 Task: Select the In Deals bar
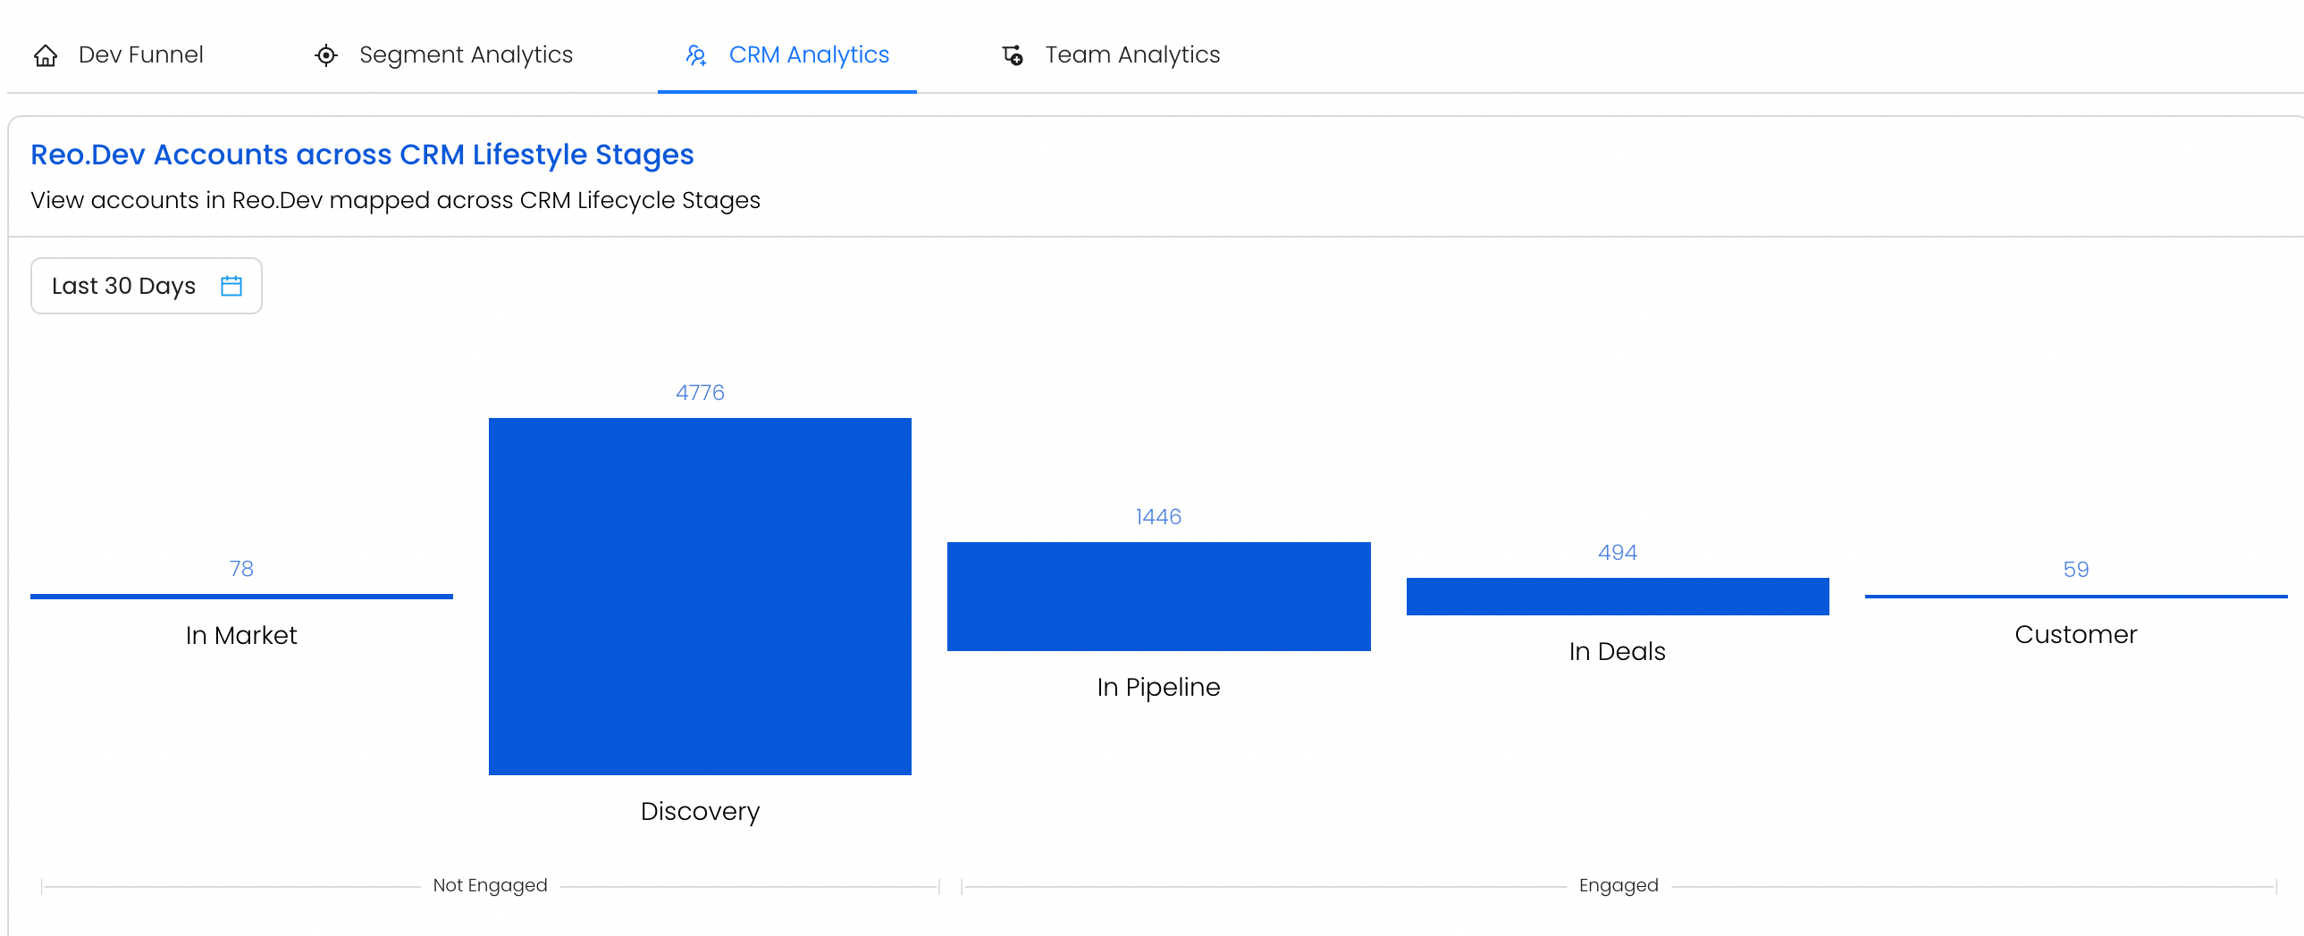click(1617, 596)
